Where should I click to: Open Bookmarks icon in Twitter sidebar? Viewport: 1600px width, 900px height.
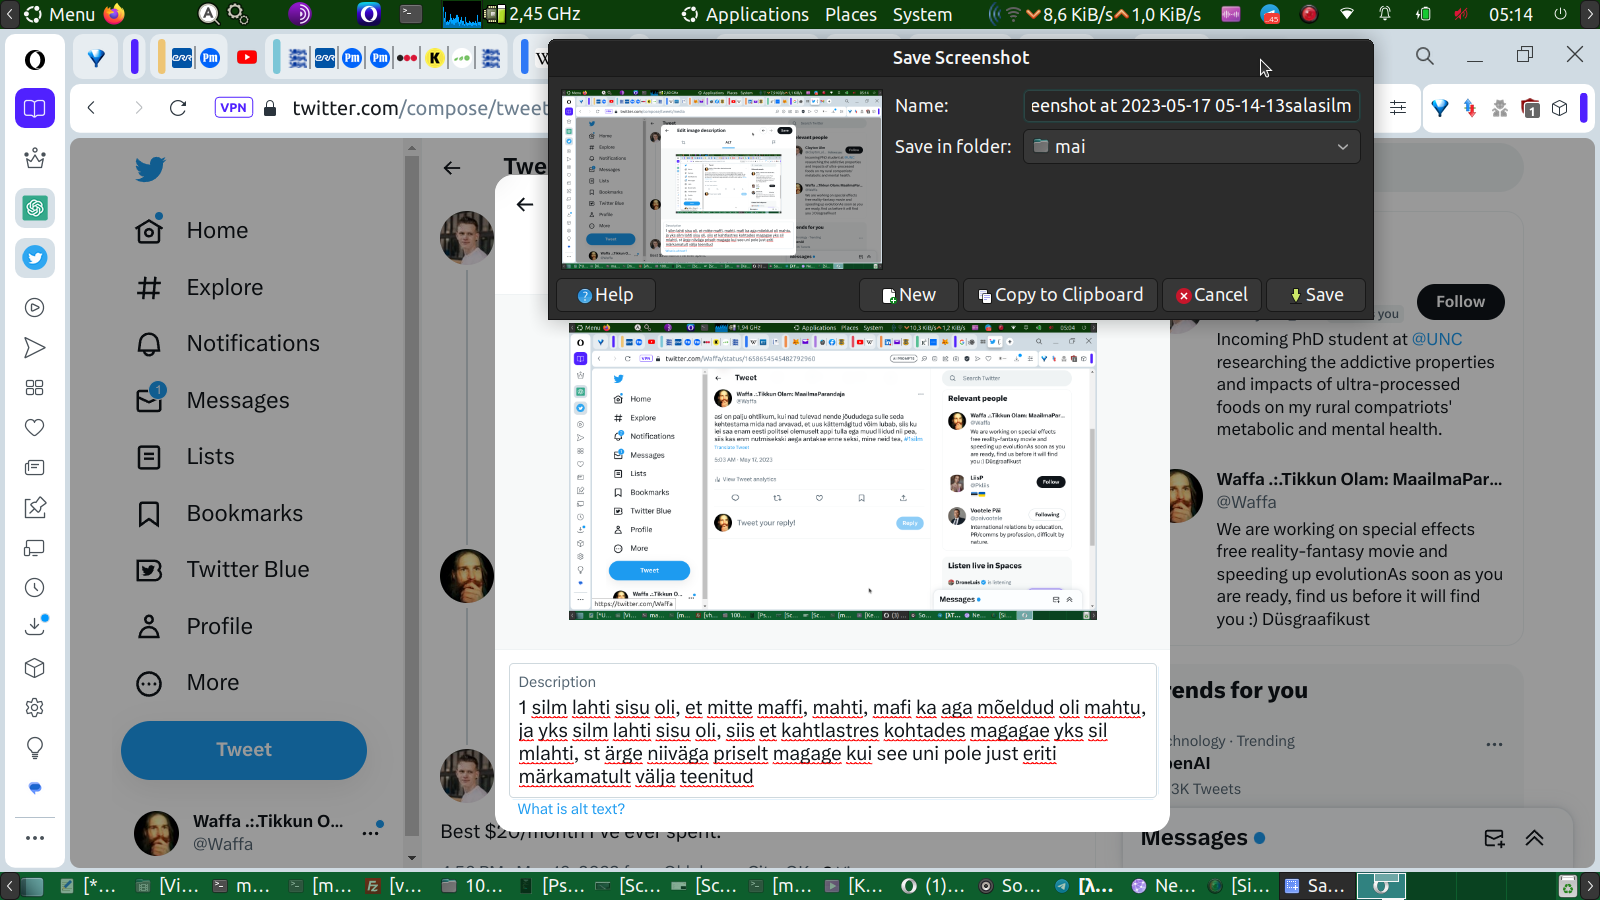[x=149, y=514]
